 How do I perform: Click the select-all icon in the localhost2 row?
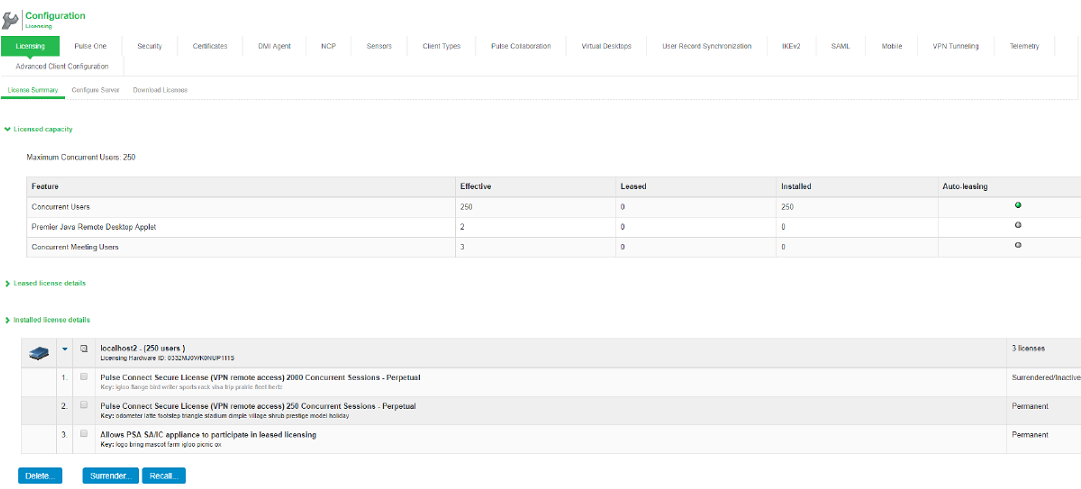pyautogui.click(x=84, y=349)
